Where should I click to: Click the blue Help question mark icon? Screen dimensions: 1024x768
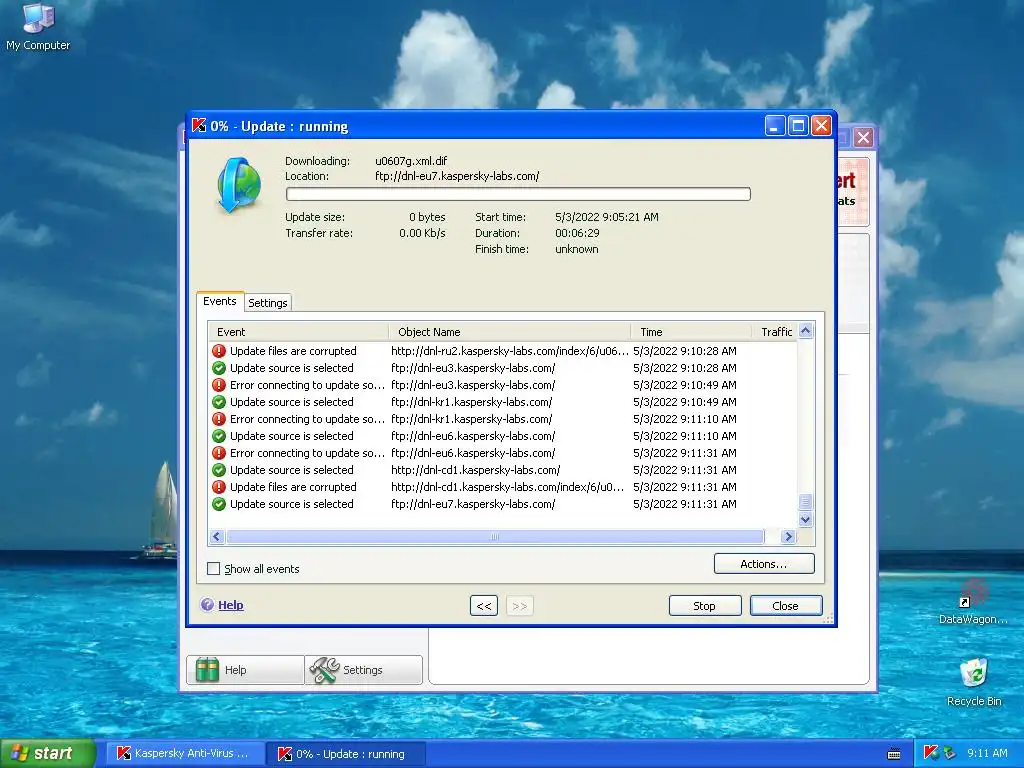coord(208,605)
